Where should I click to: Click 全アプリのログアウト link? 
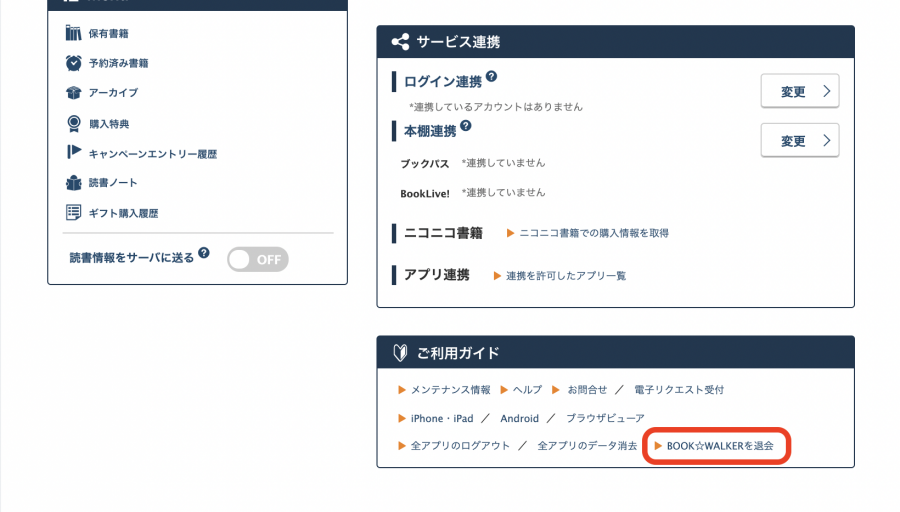(460, 446)
